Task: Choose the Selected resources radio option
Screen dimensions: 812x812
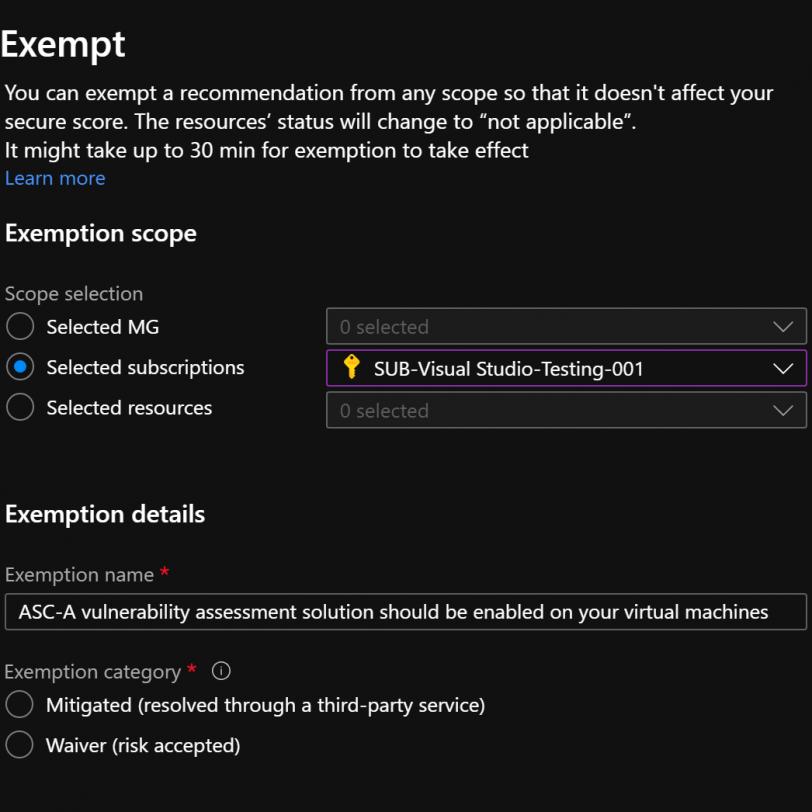Action: coord(20,407)
